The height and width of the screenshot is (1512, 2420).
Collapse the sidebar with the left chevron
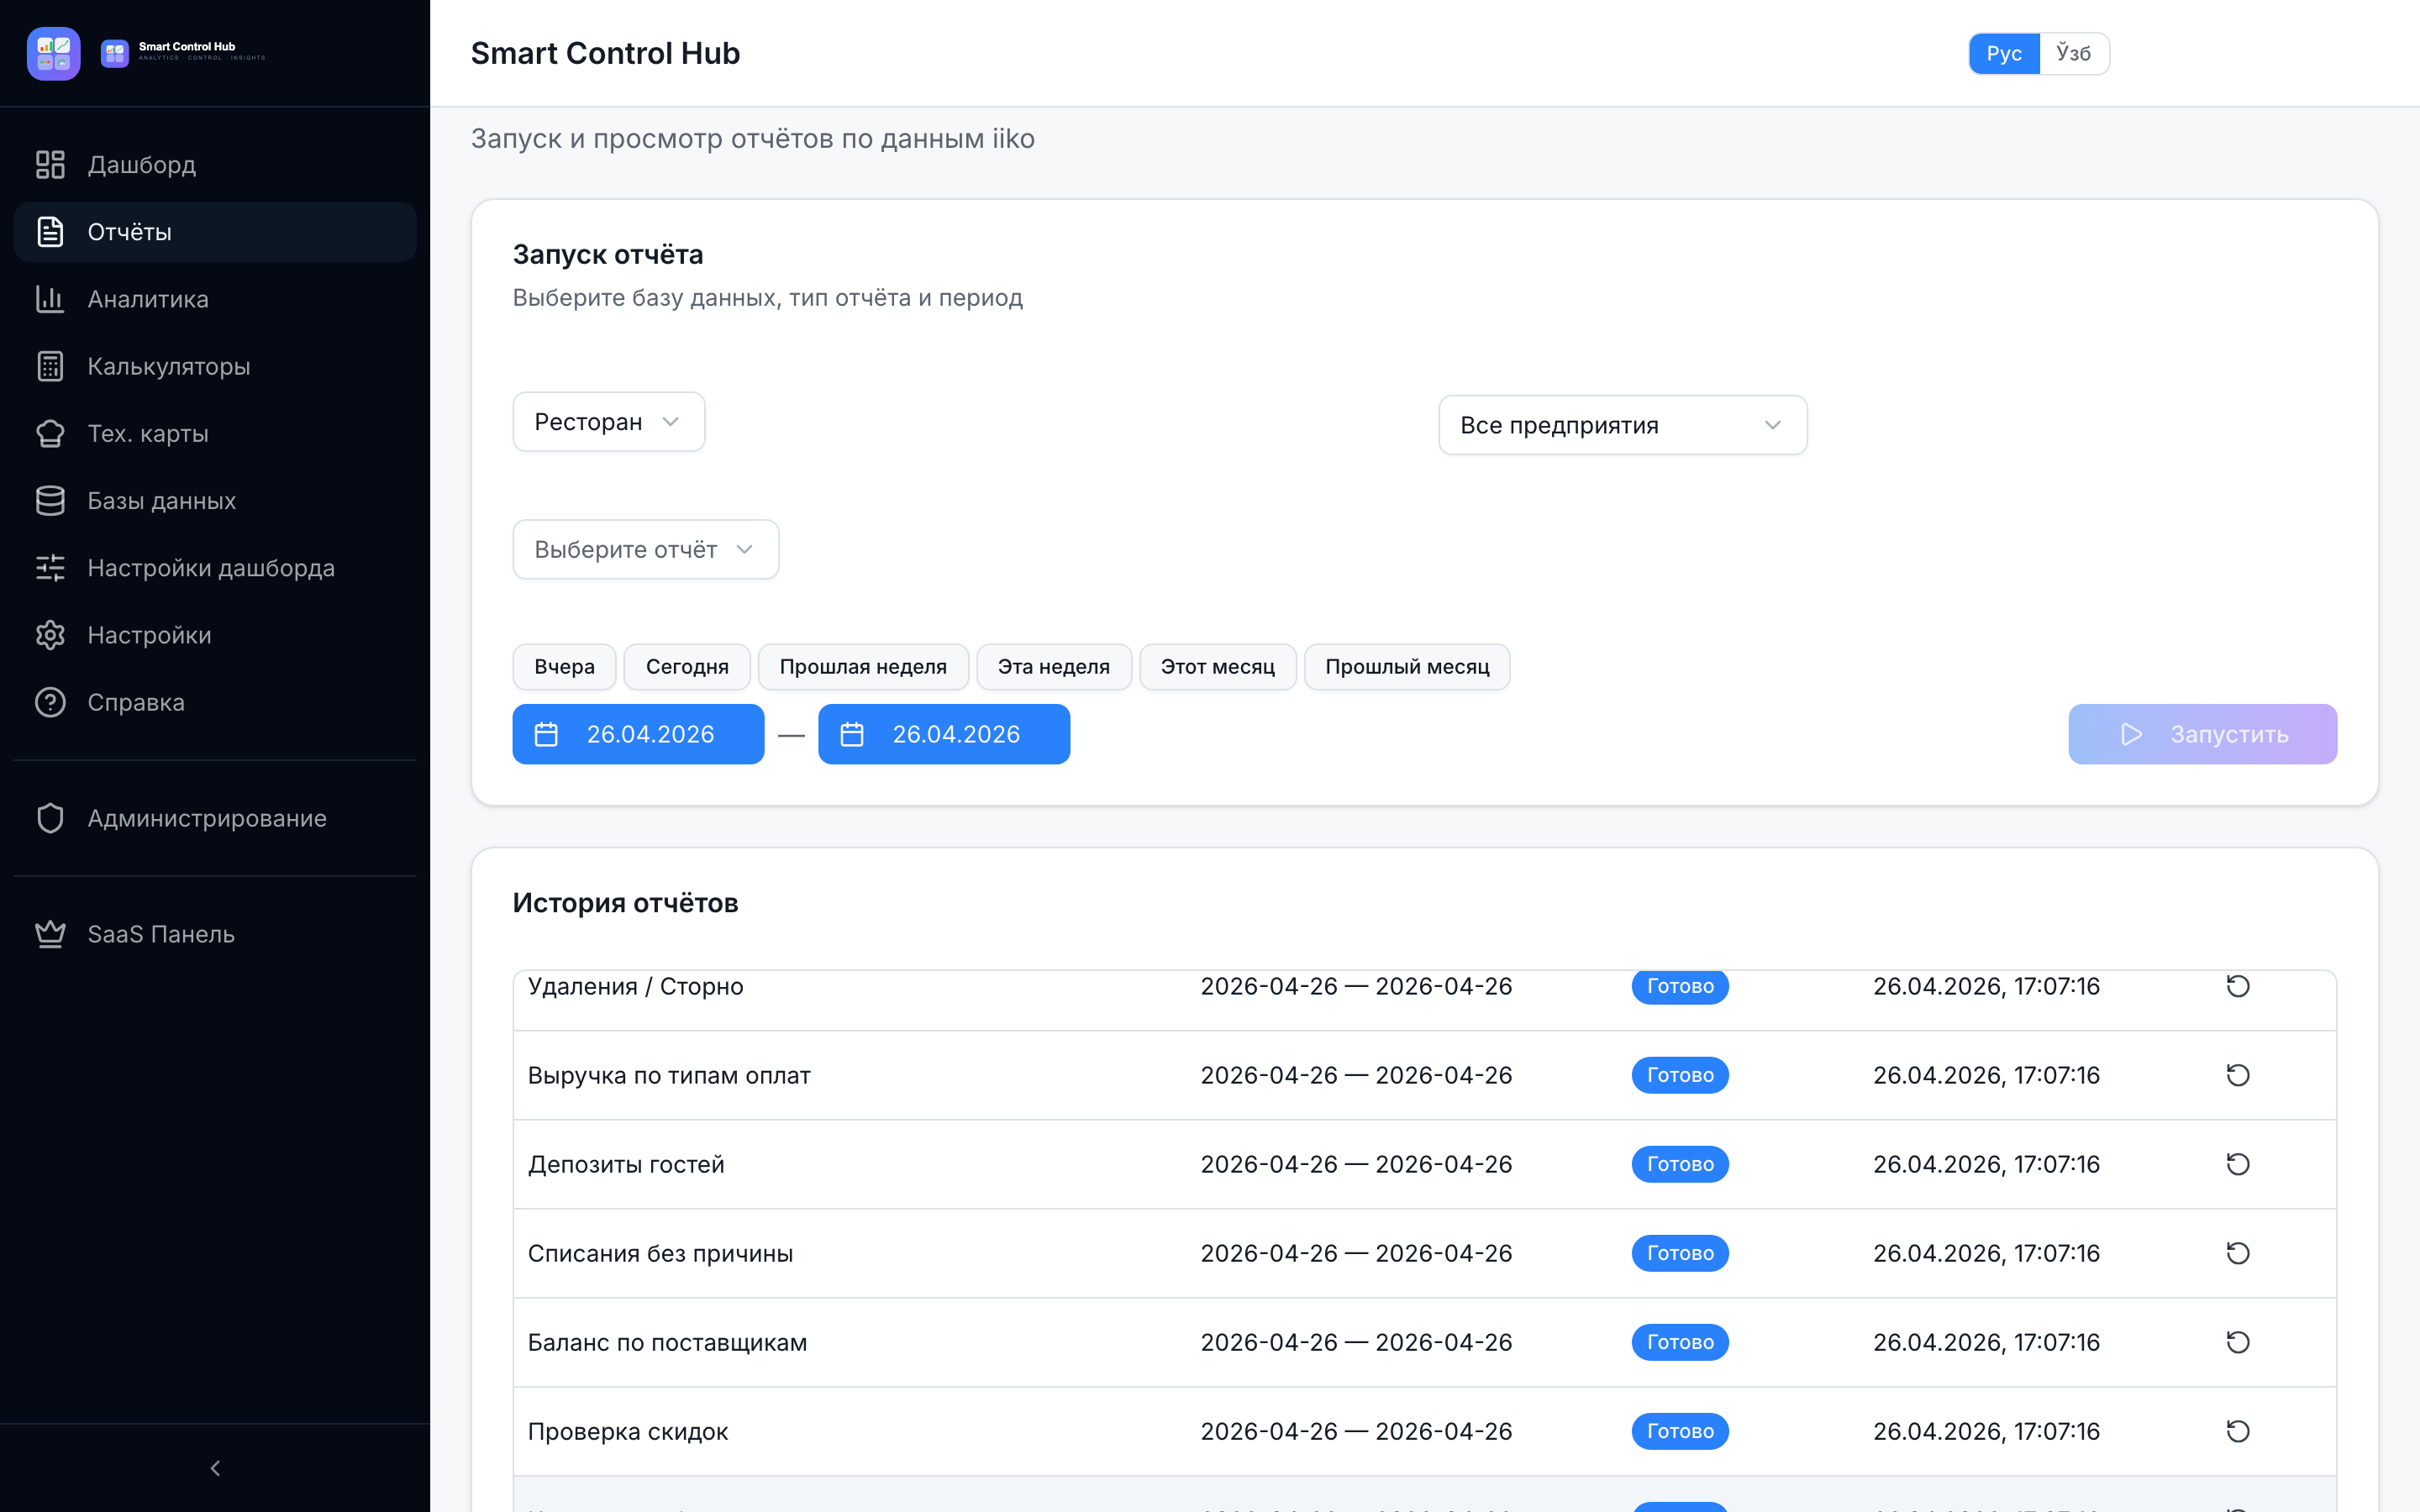215,1468
